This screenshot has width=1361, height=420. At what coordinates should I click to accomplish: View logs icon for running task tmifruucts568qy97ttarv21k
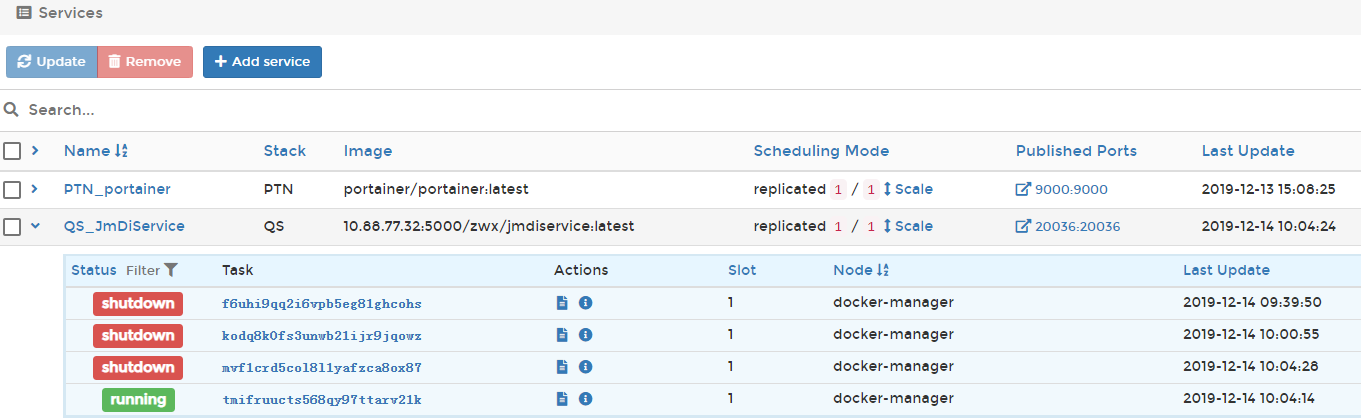click(x=562, y=399)
